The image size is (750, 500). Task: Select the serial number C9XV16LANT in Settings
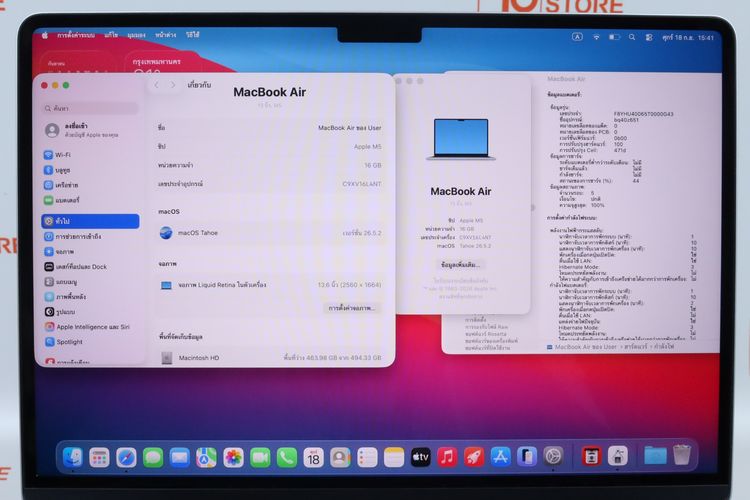pos(362,184)
